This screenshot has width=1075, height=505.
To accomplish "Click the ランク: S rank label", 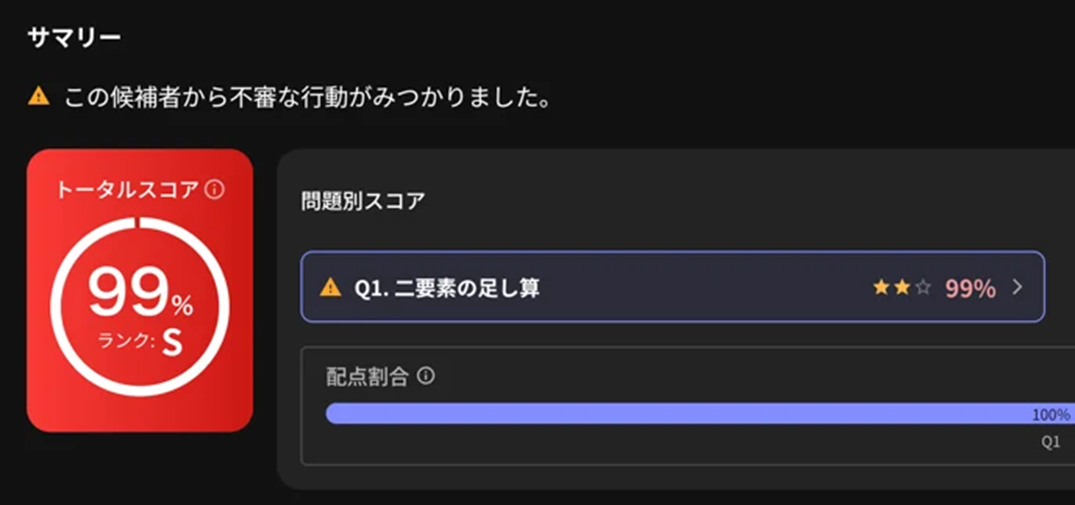I will pyautogui.click(x=141, y=343).
